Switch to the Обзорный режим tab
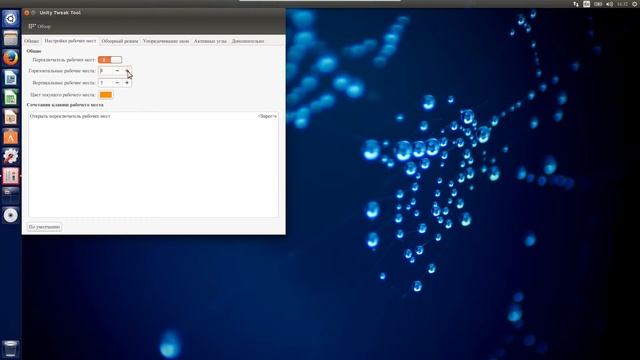 (120, 41)
